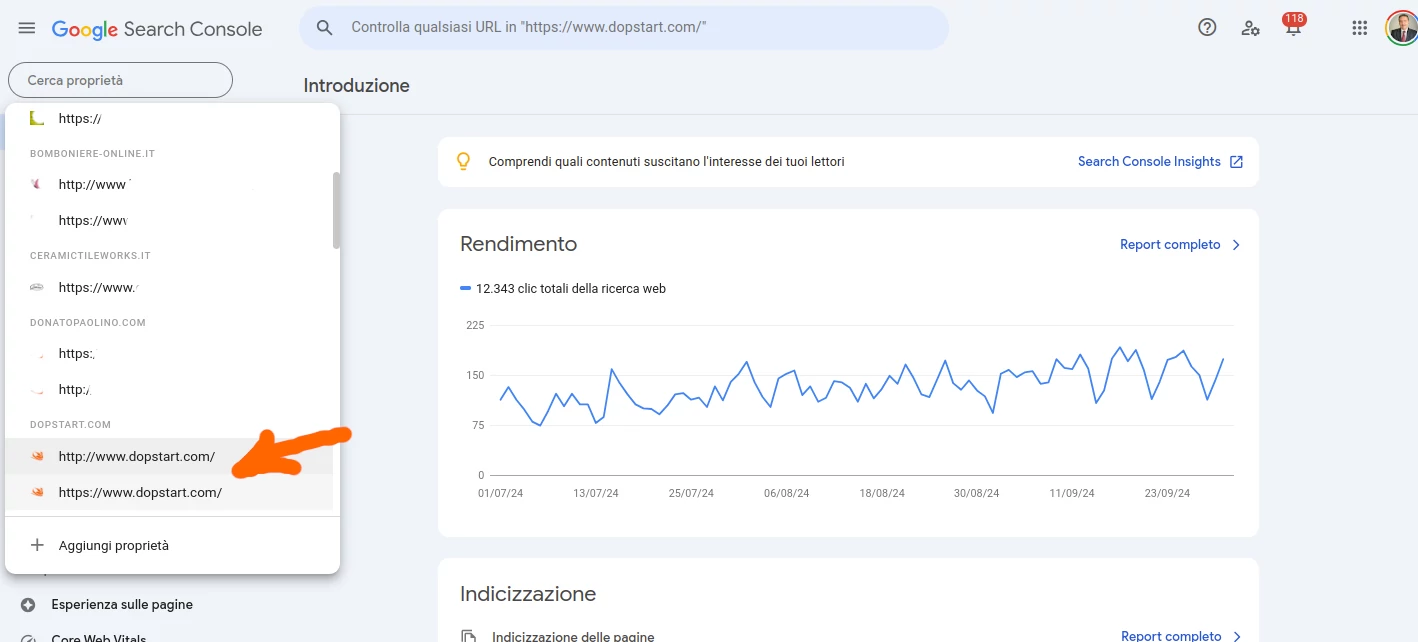Select the property under CERAMICTILEWORKS.IT
Viewport: 1418px width, 642px height.
[169, 287]
